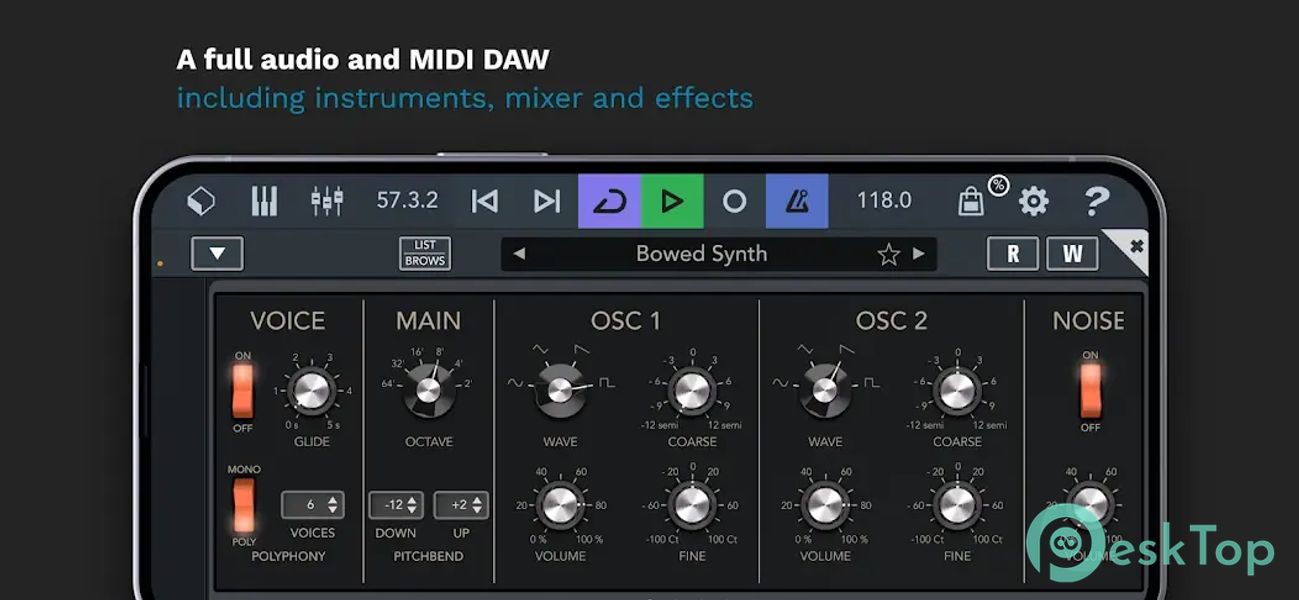Screen dimensions: 1299x600
Task: Click the OSC 1 FINE knob
Action: coord(691,505)
